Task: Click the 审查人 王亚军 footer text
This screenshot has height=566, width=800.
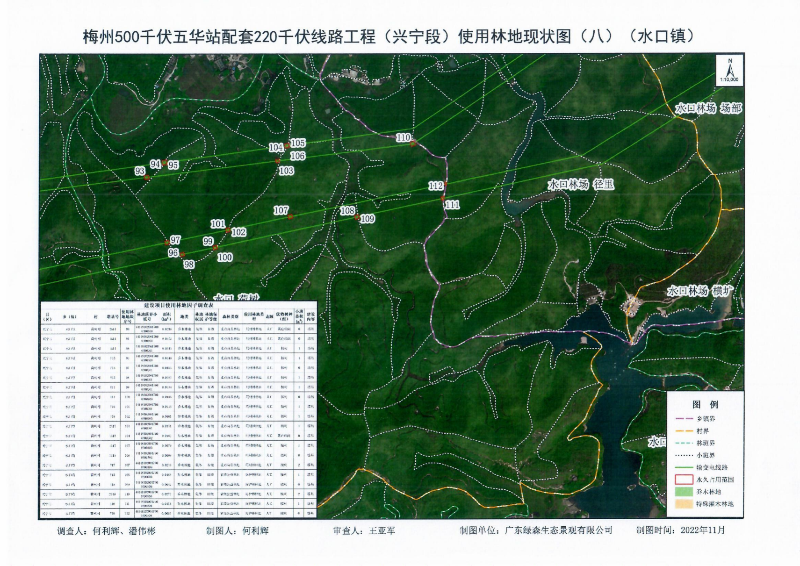Action: click(364, 531)
